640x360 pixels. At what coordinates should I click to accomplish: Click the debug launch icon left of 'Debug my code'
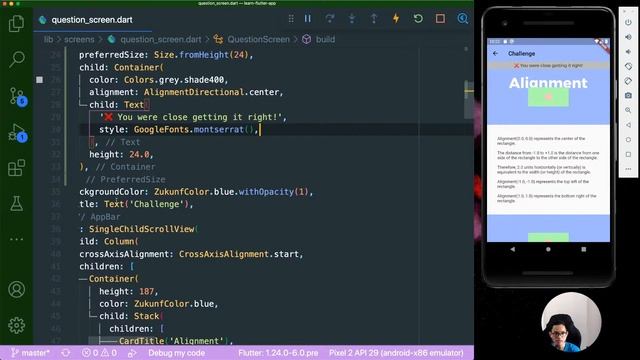coord(132,353)
